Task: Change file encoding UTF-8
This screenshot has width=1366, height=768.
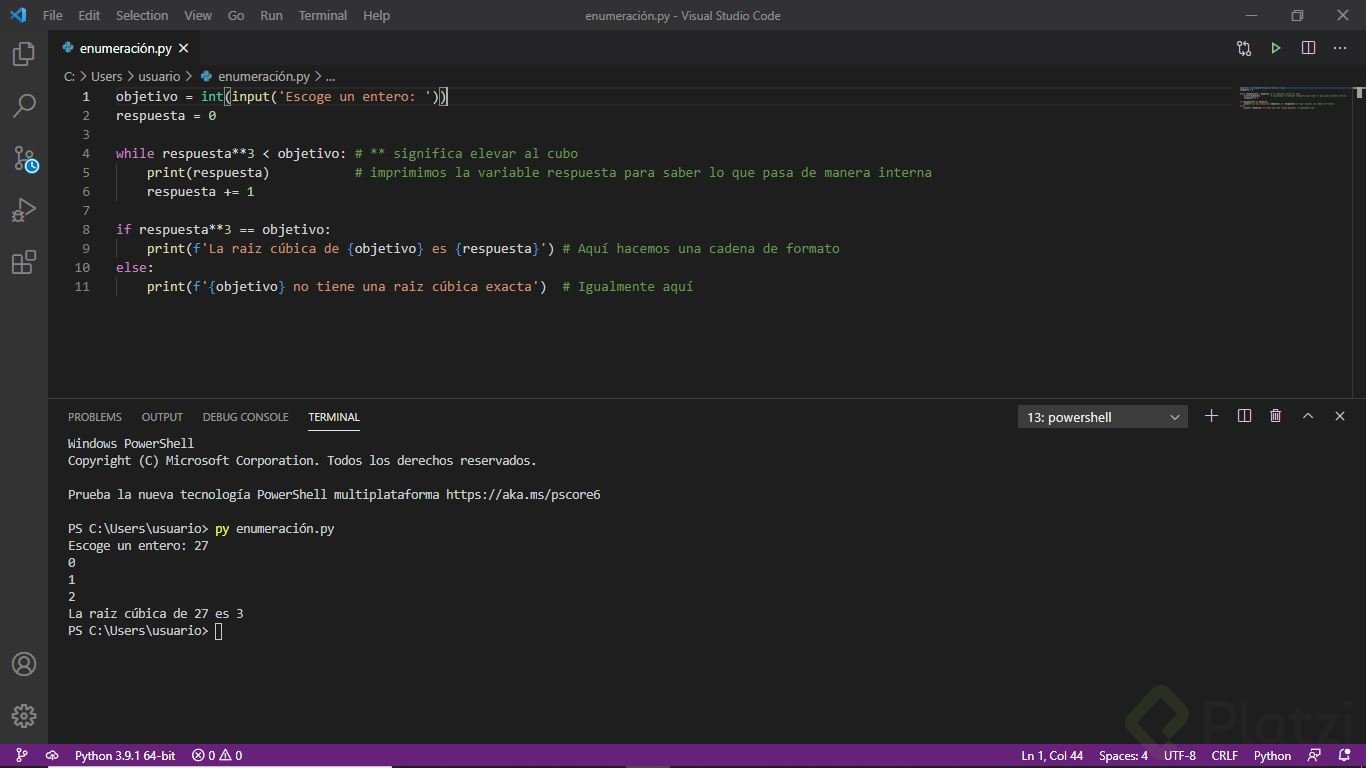Action: (x=1180, y=755)
